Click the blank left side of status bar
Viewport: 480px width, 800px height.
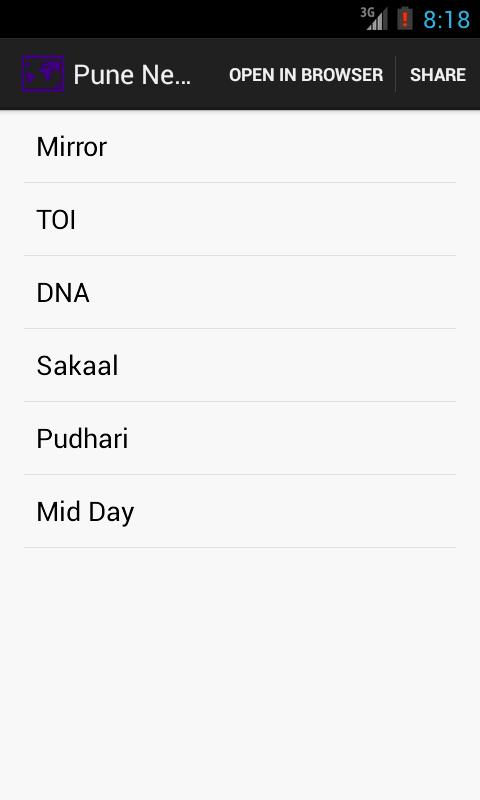pyautogui.click(x=179, y=19)
